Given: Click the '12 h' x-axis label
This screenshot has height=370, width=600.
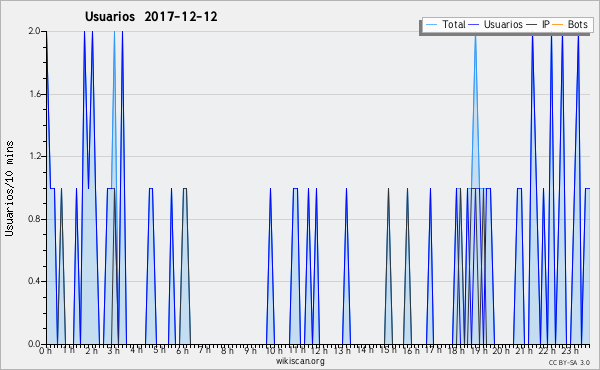Looking at the screenshot, I should point(320,350).
